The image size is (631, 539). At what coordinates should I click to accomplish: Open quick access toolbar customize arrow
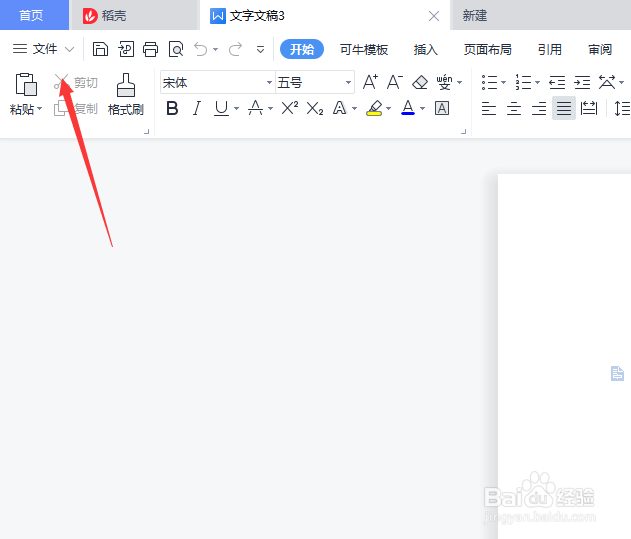click(x=260, y=50)
